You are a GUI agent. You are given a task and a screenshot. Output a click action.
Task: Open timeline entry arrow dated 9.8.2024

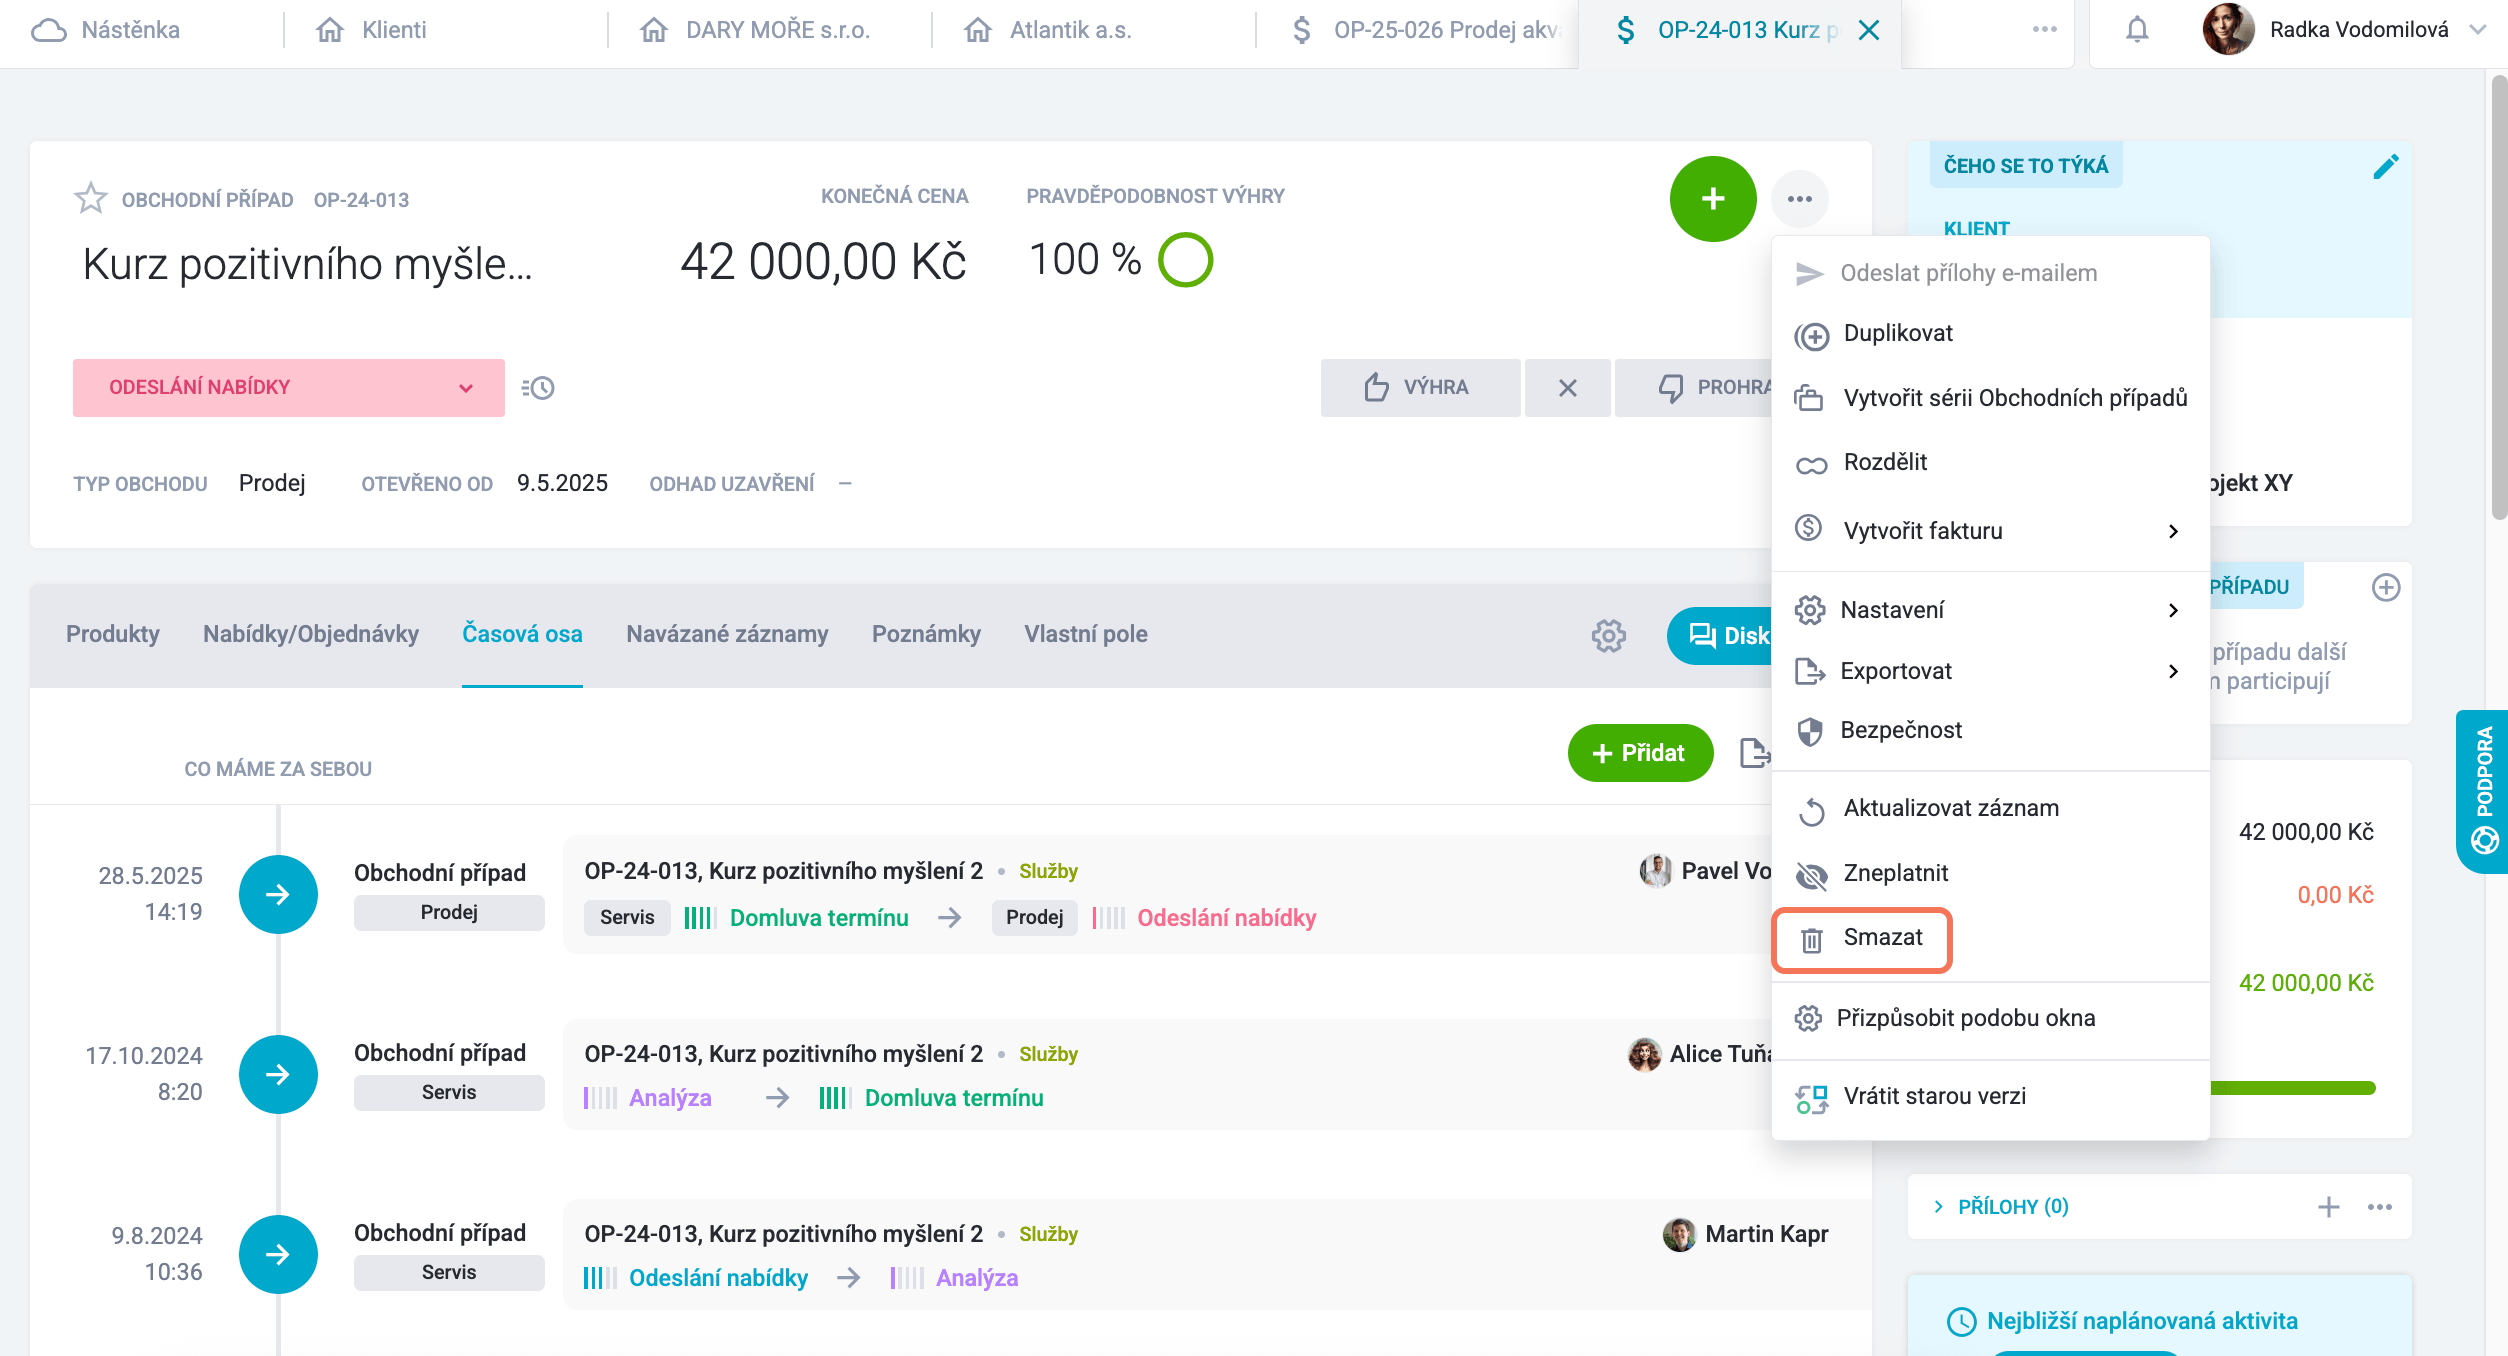(x=278, y=1254)
